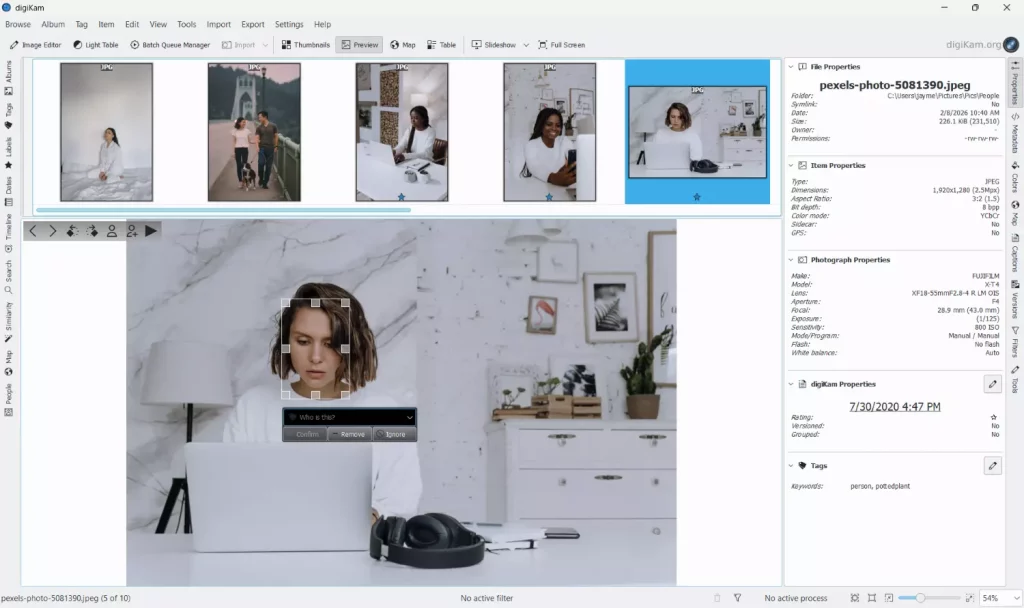The image size is (1024, 608).
Task: Click the filter funnel icon in status bar
Action: point(737,598)
